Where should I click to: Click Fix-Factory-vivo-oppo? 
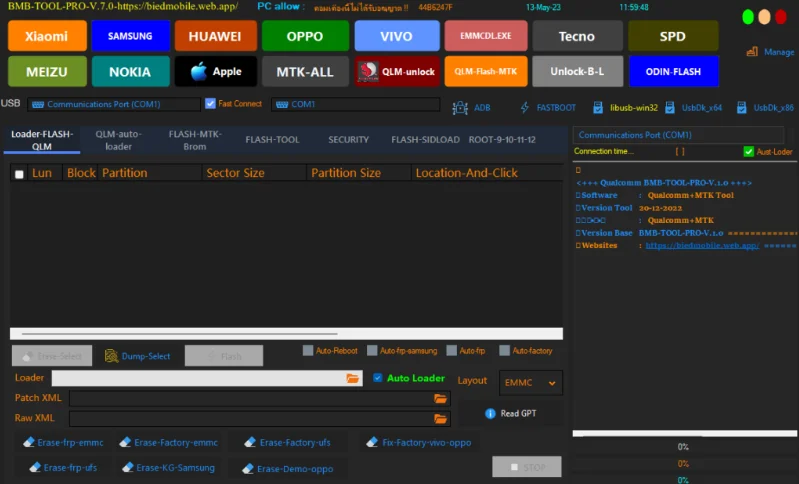(x=419, y=442)
